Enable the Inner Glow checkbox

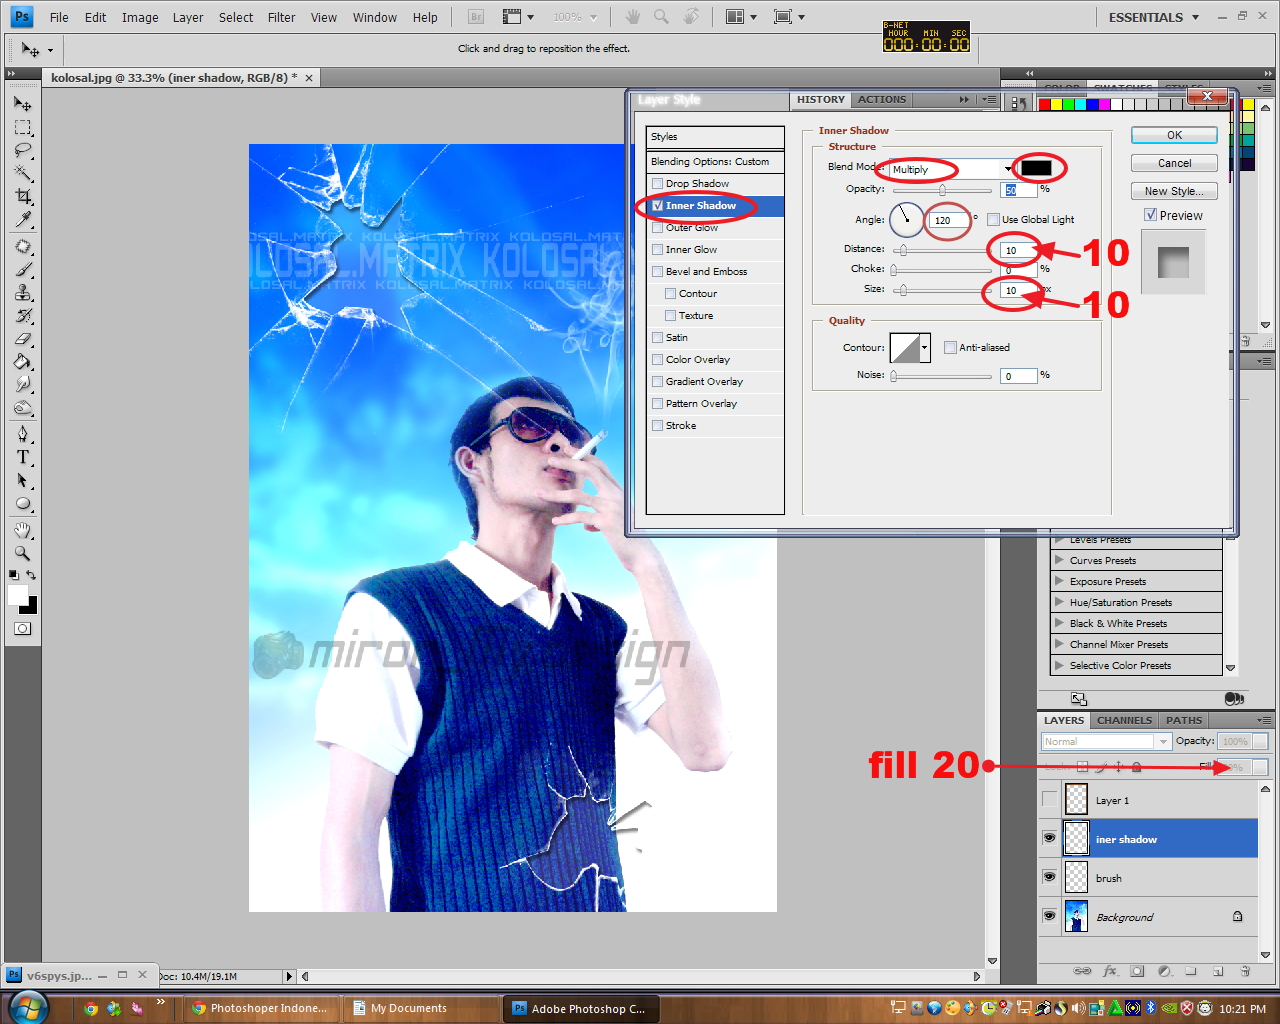(657, 250)
